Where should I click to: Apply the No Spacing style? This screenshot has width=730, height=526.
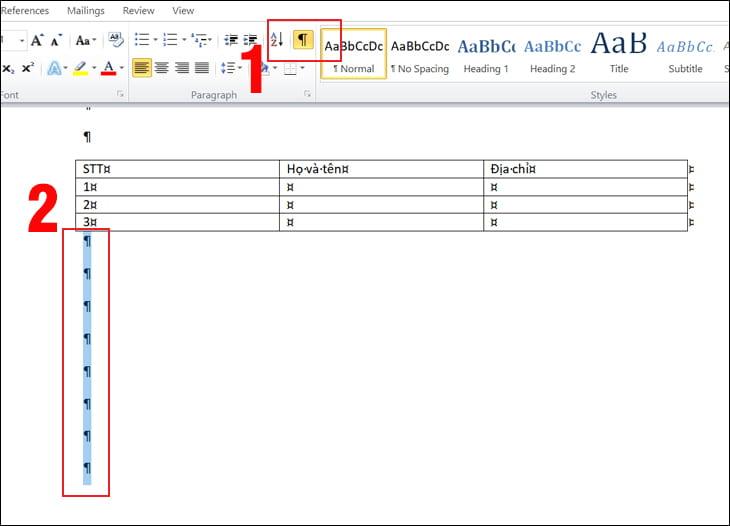pos(419,53)
